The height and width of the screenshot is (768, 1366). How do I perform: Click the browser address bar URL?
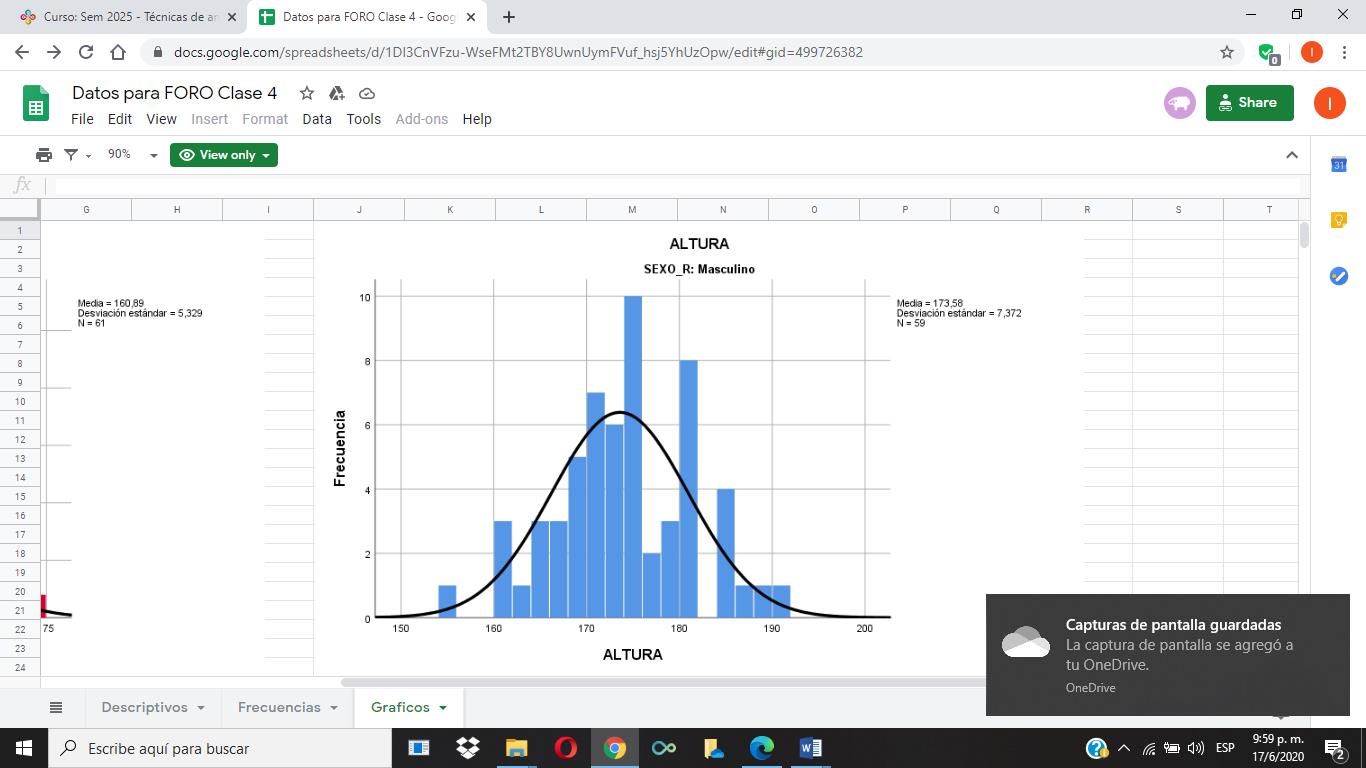coord(518,52)
